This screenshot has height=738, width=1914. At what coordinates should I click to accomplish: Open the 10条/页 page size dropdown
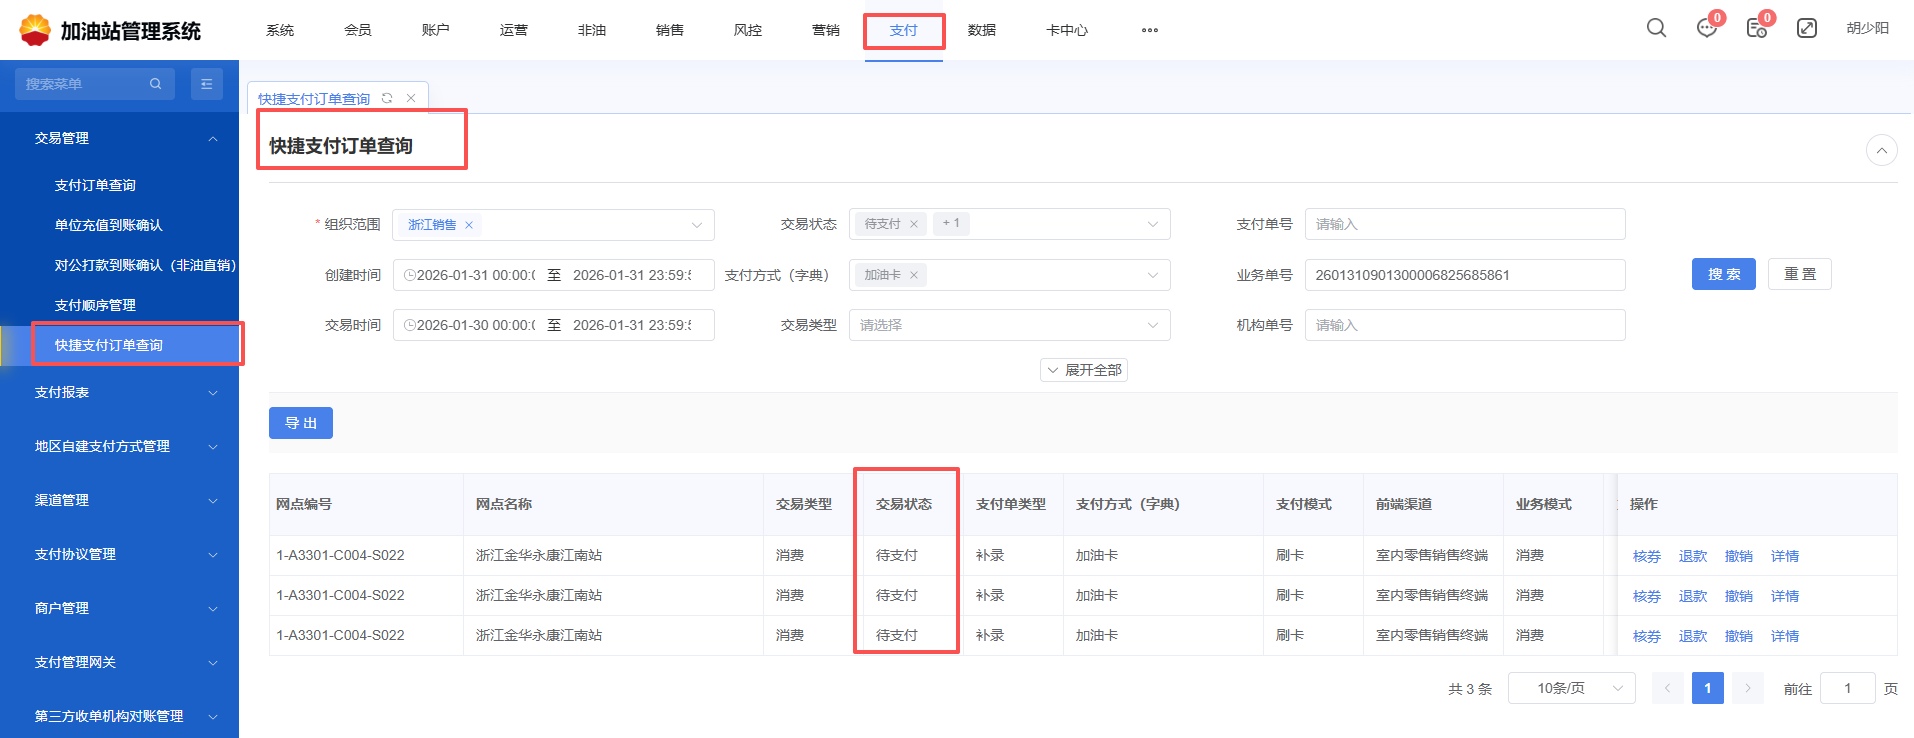pos(1571,688)
